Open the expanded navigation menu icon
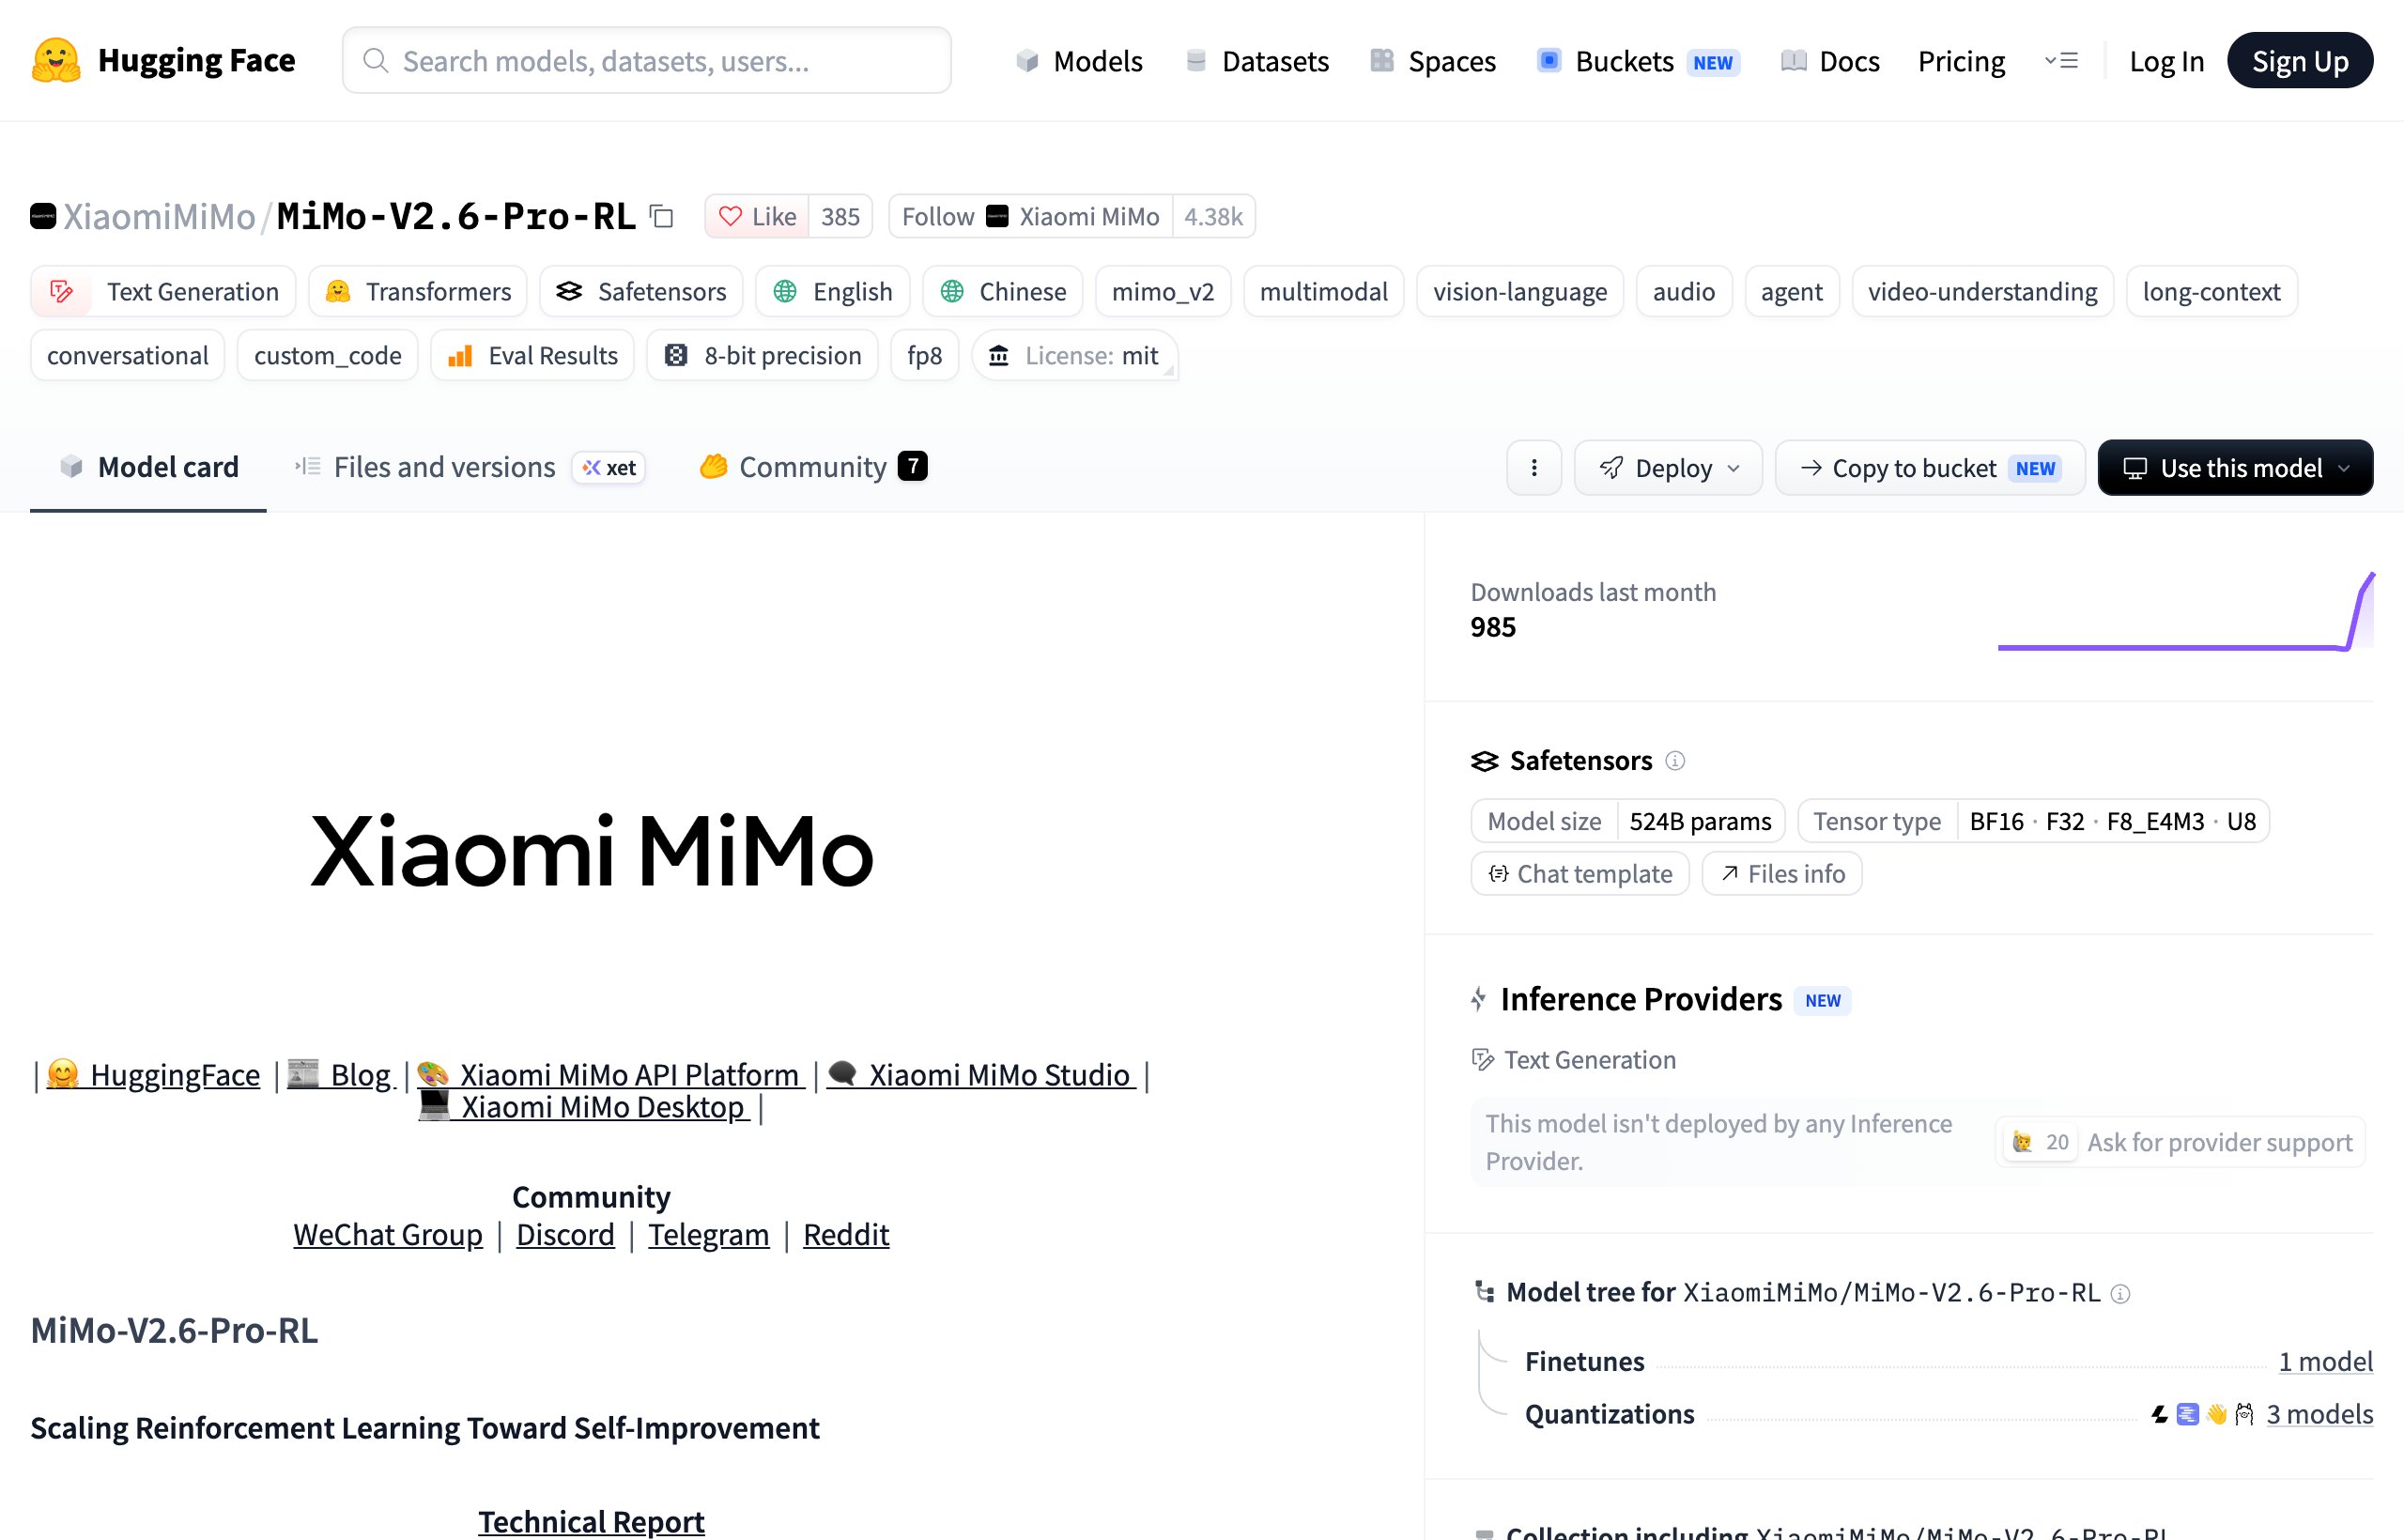 [x=2061, y=61]
